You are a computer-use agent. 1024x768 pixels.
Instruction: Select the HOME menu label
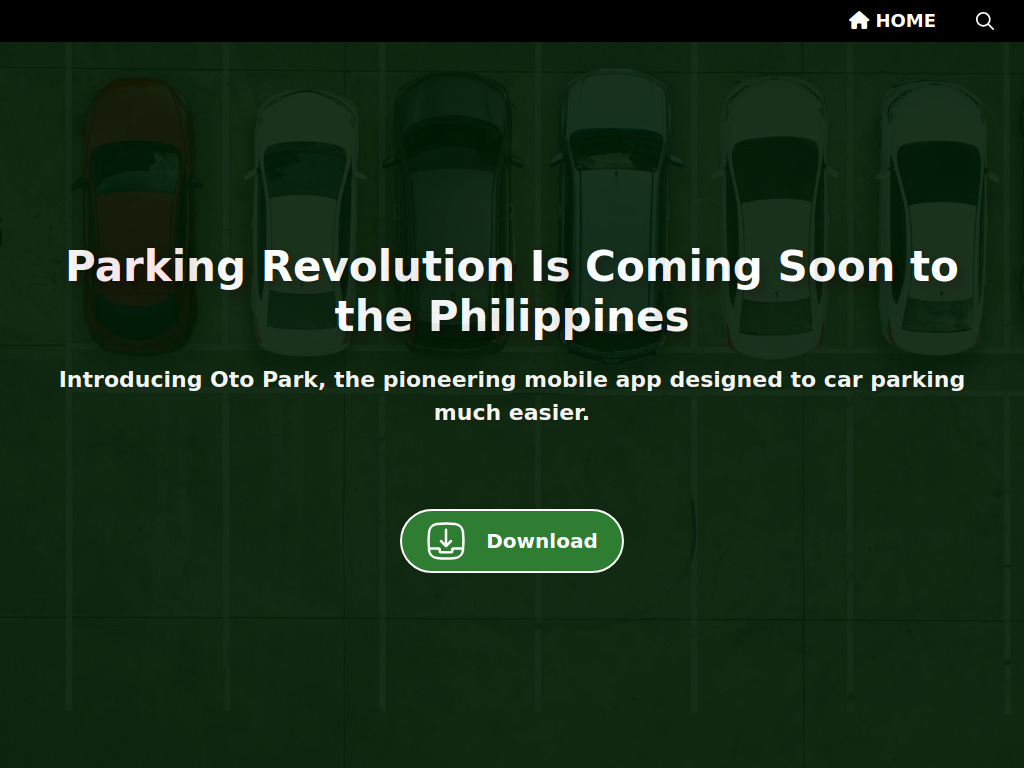905,21
